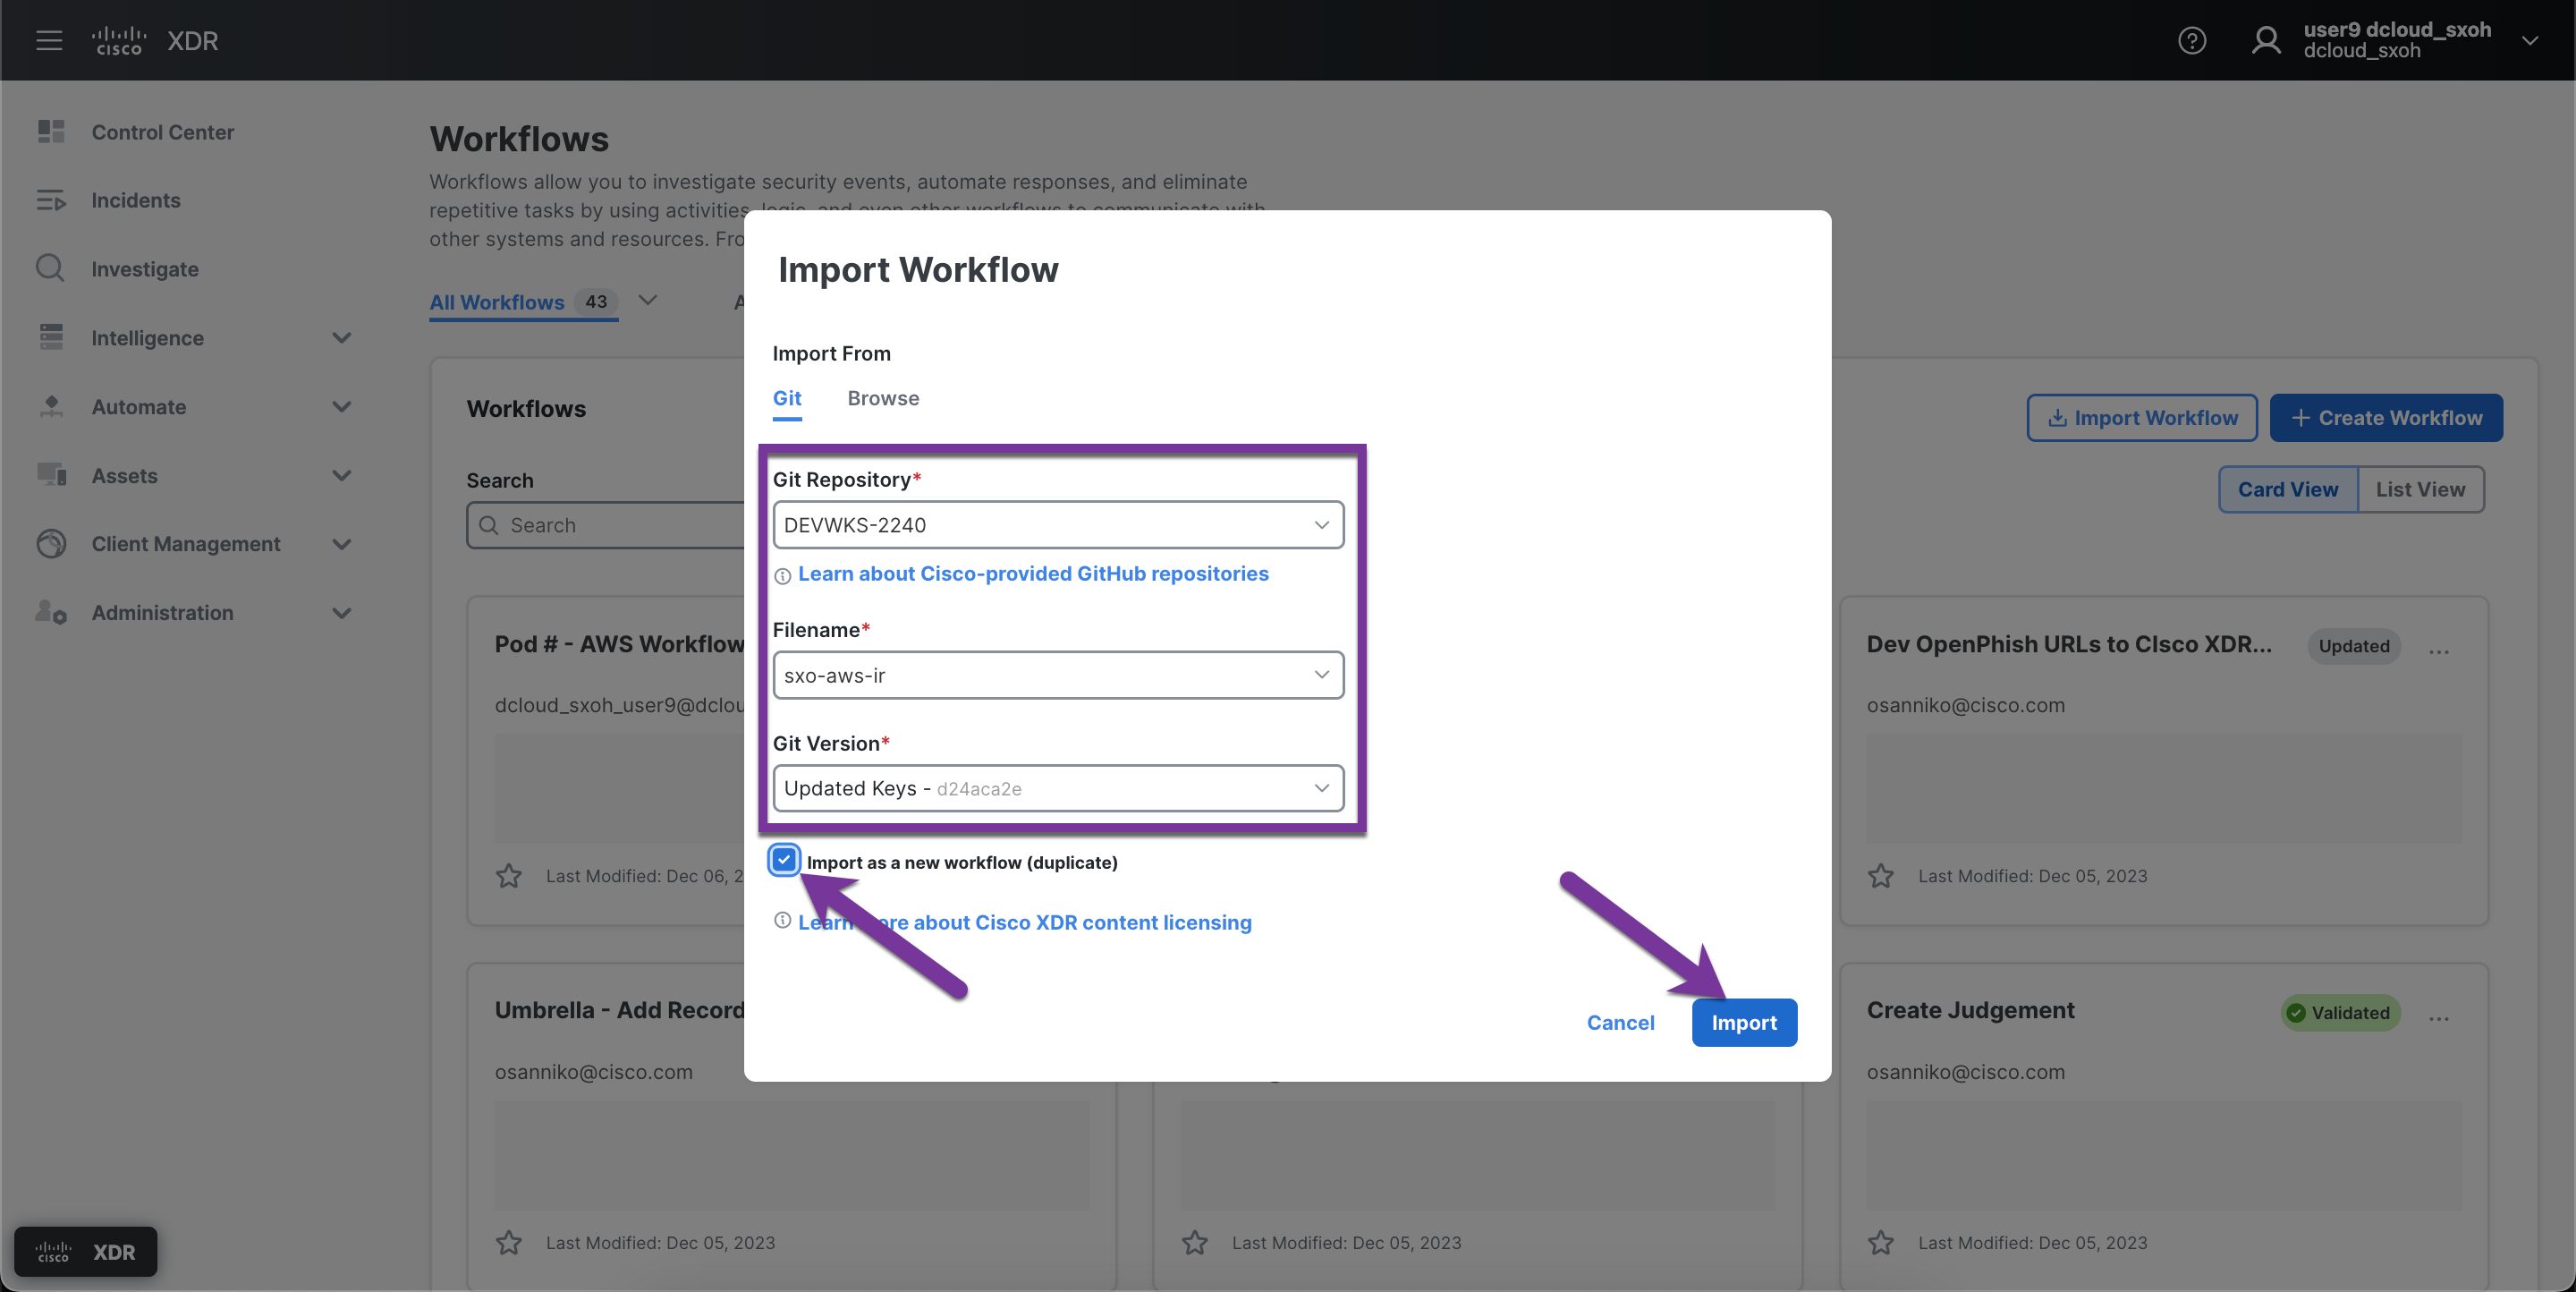Open the Cisco XDR content licensing link
Viewport: 2576px width, 1292px height.
point(1025,922)
